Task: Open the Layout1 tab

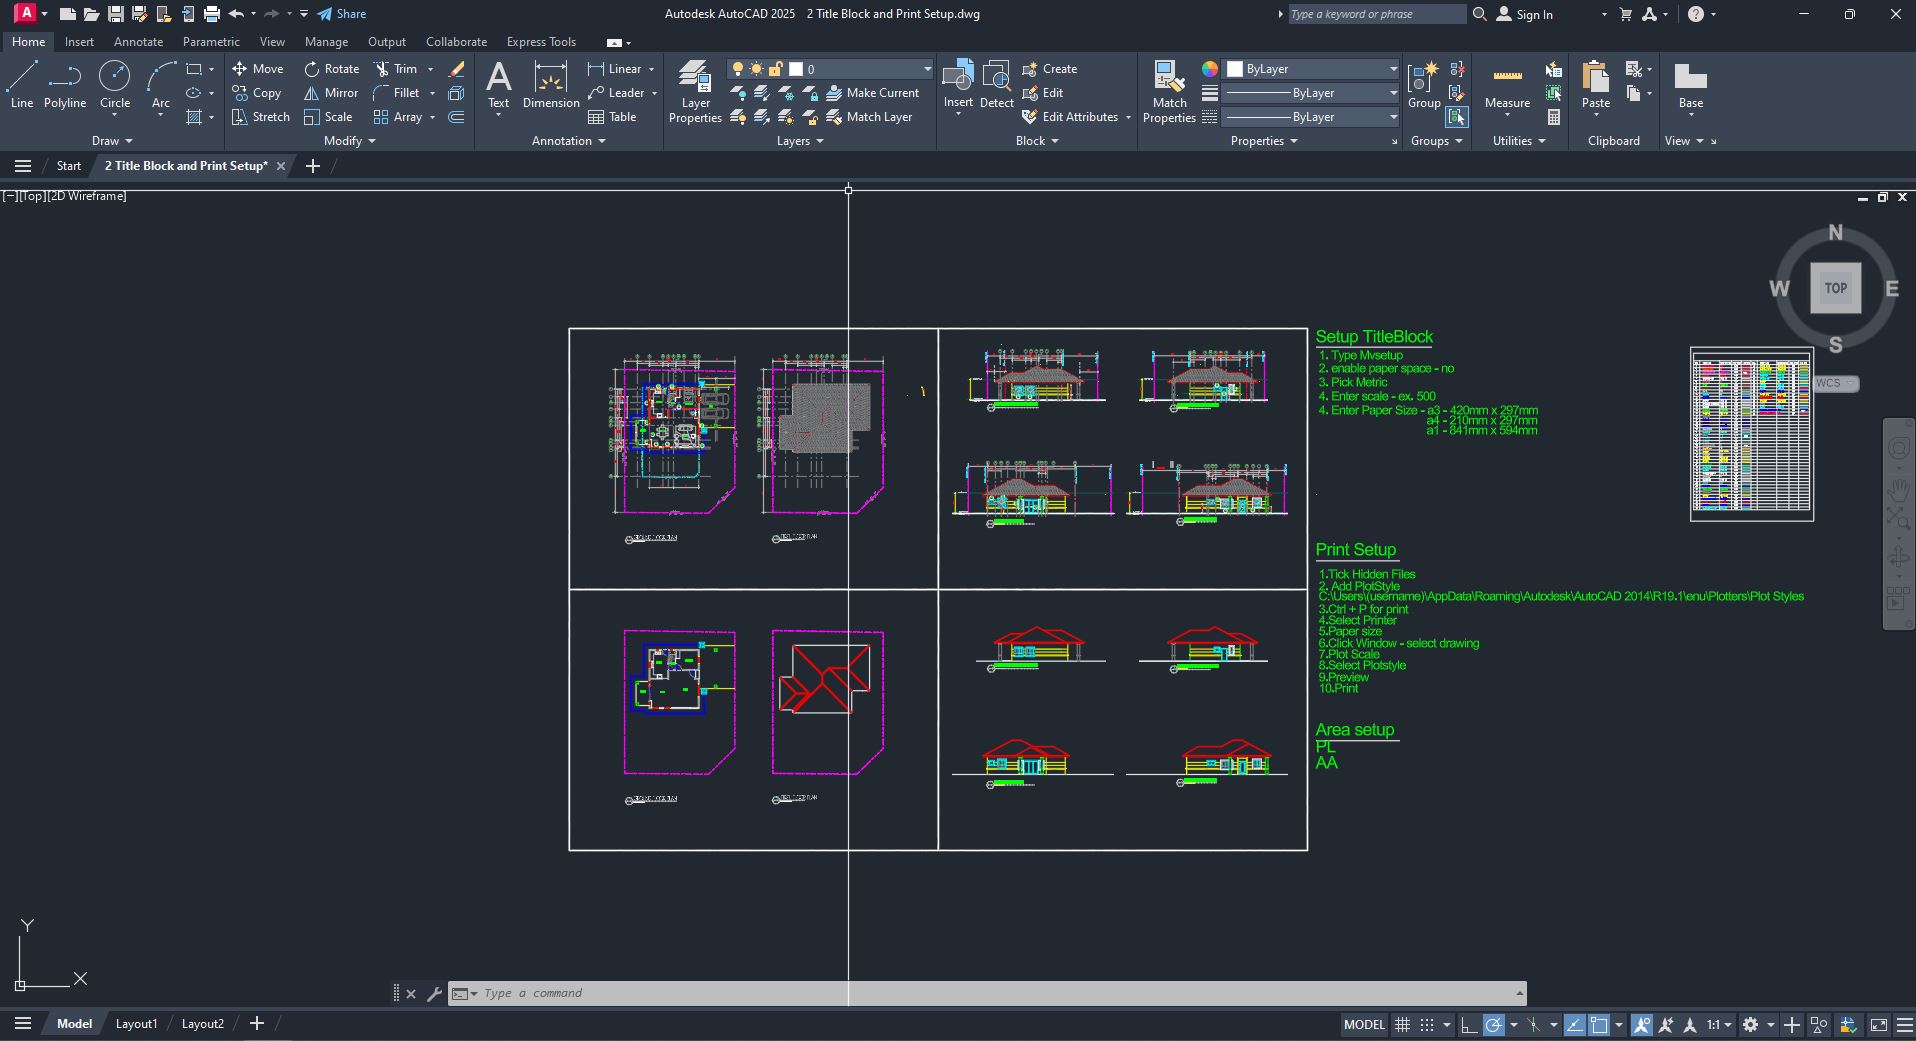Action: pos(136,1023)
